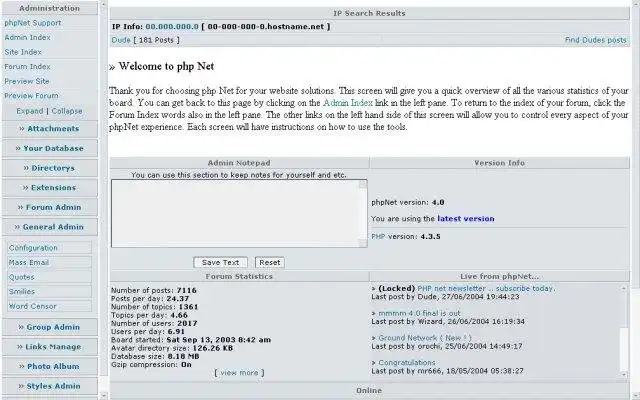Click the sidebar frame scroll up arrow

click(103, 4)
